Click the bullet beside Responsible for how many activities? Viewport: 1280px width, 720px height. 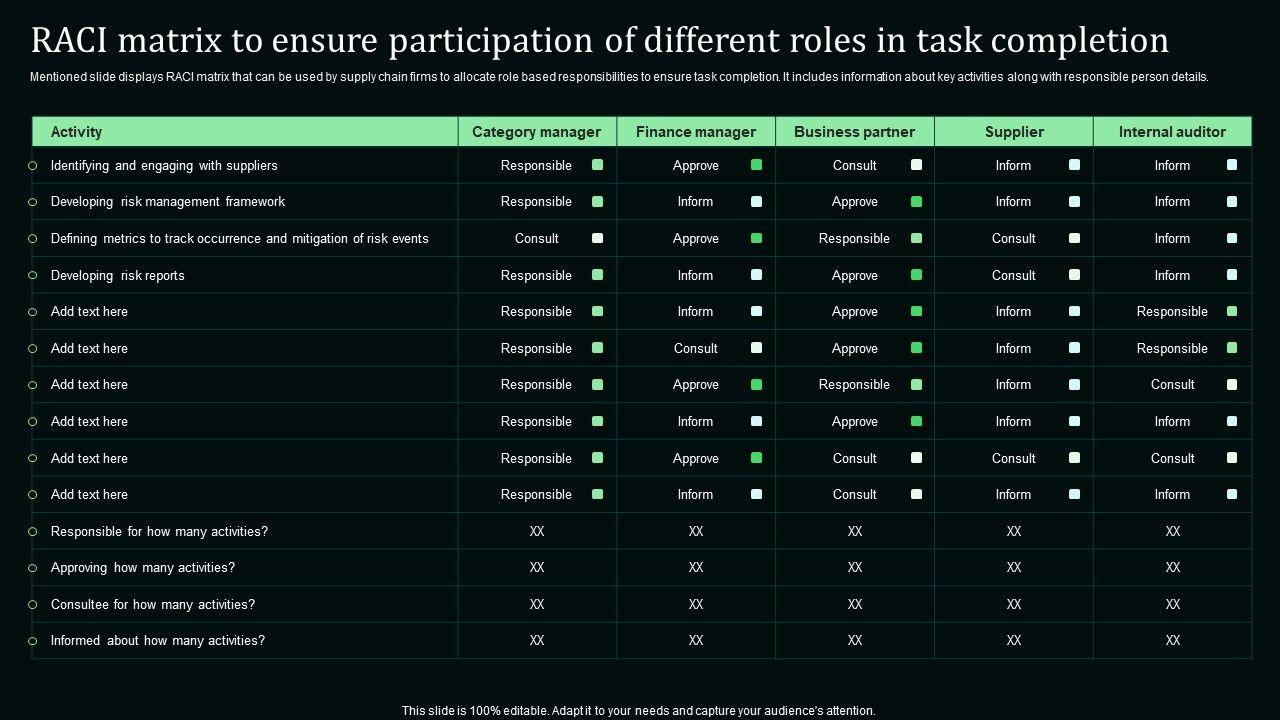click(33, 532)
